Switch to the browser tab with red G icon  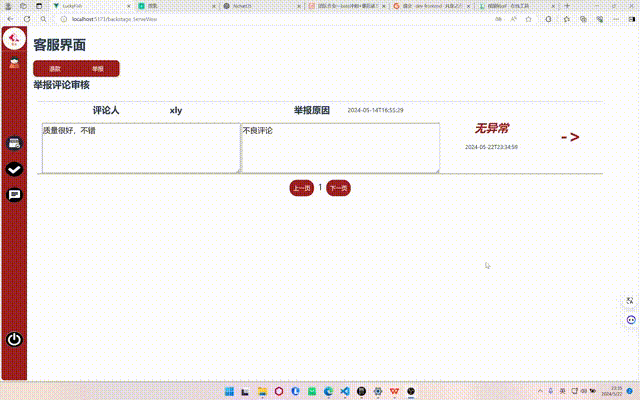(x=431, y=6)
